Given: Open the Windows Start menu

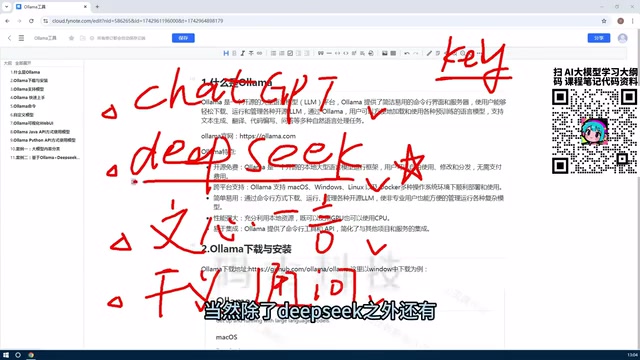Looking at the screenshot, I should [x=6, y=355].
